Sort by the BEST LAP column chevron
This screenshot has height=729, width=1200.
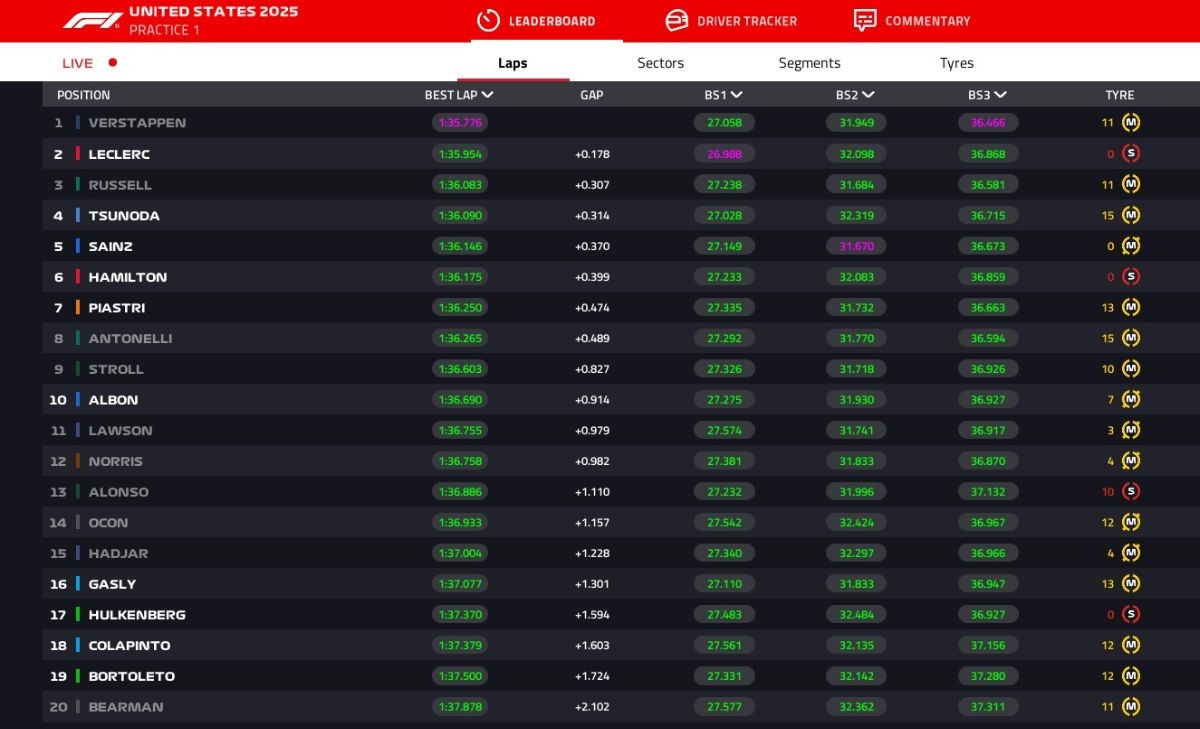(488, 95)
